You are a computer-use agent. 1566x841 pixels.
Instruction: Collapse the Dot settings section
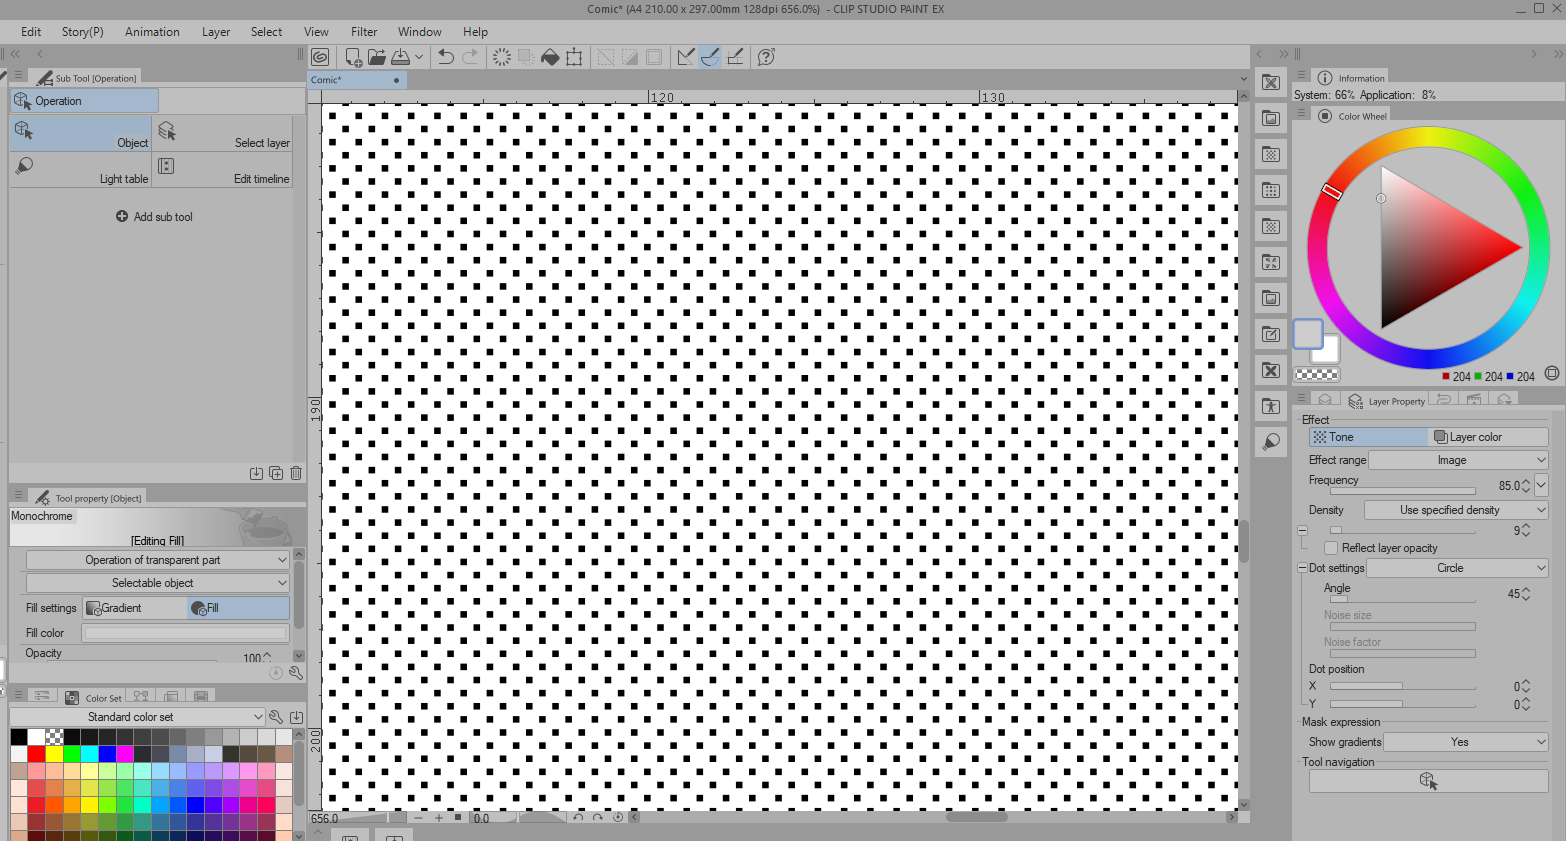[x=1302, y=568]
